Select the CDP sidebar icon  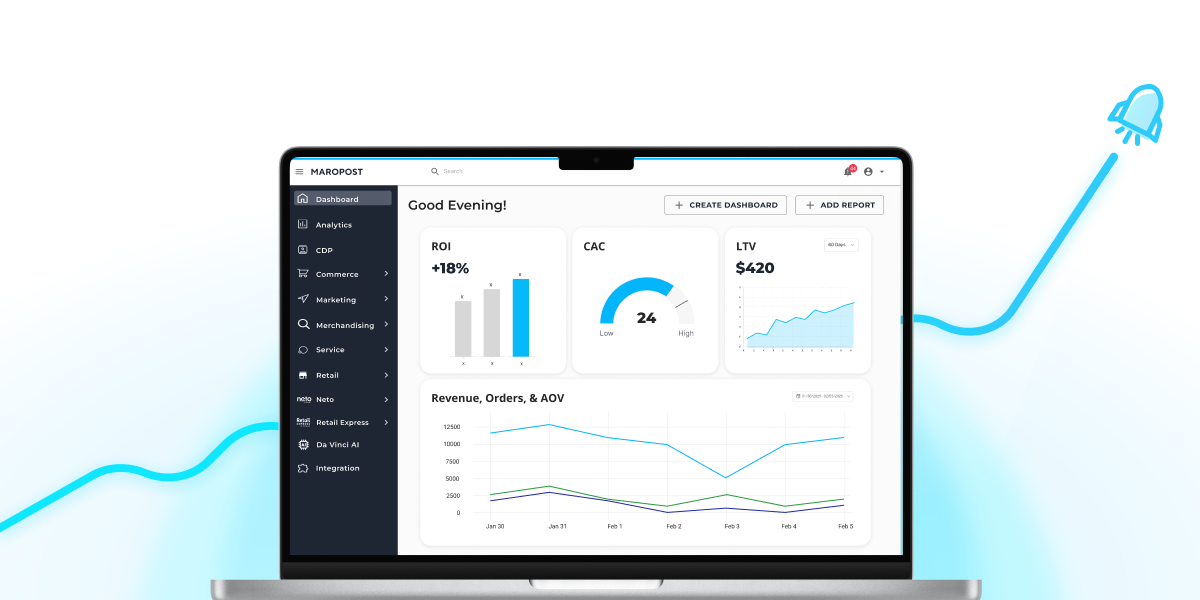tap(303, 250)
